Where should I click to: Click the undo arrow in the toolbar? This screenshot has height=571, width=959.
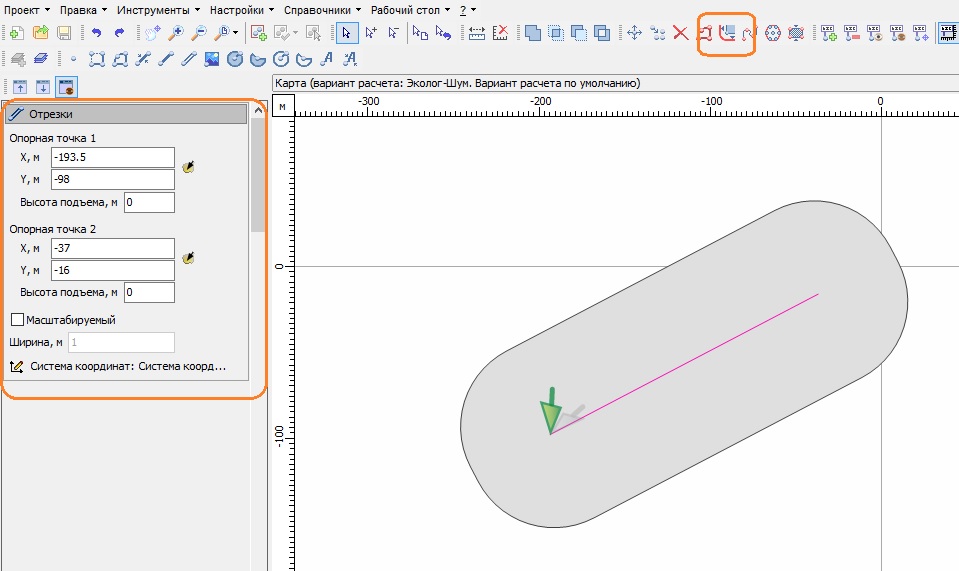coord(96,33)
